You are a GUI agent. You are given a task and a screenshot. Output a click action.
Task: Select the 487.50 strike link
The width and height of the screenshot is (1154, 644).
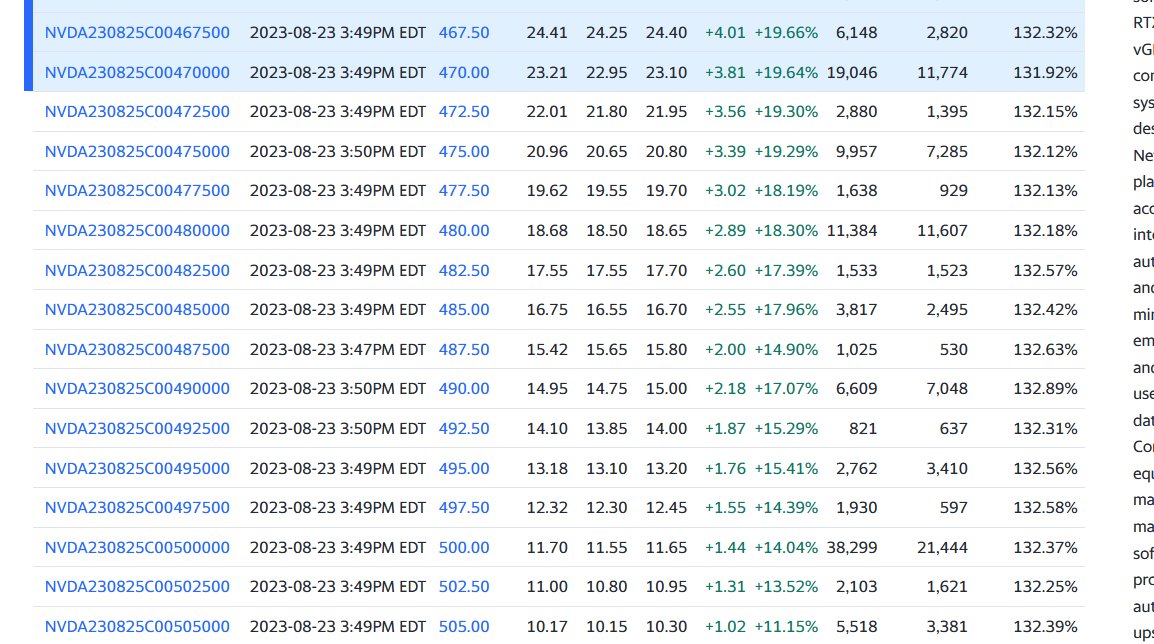(464, 350)
